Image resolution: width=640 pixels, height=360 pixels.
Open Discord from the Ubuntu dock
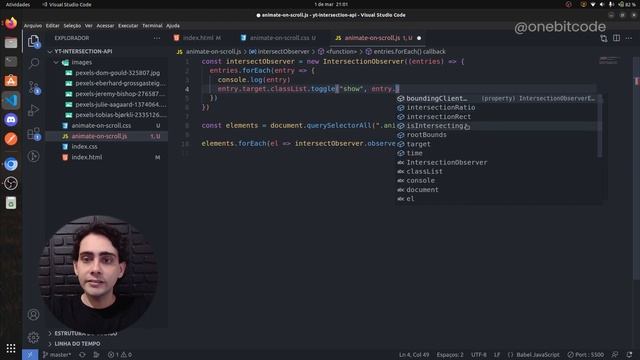11,120
